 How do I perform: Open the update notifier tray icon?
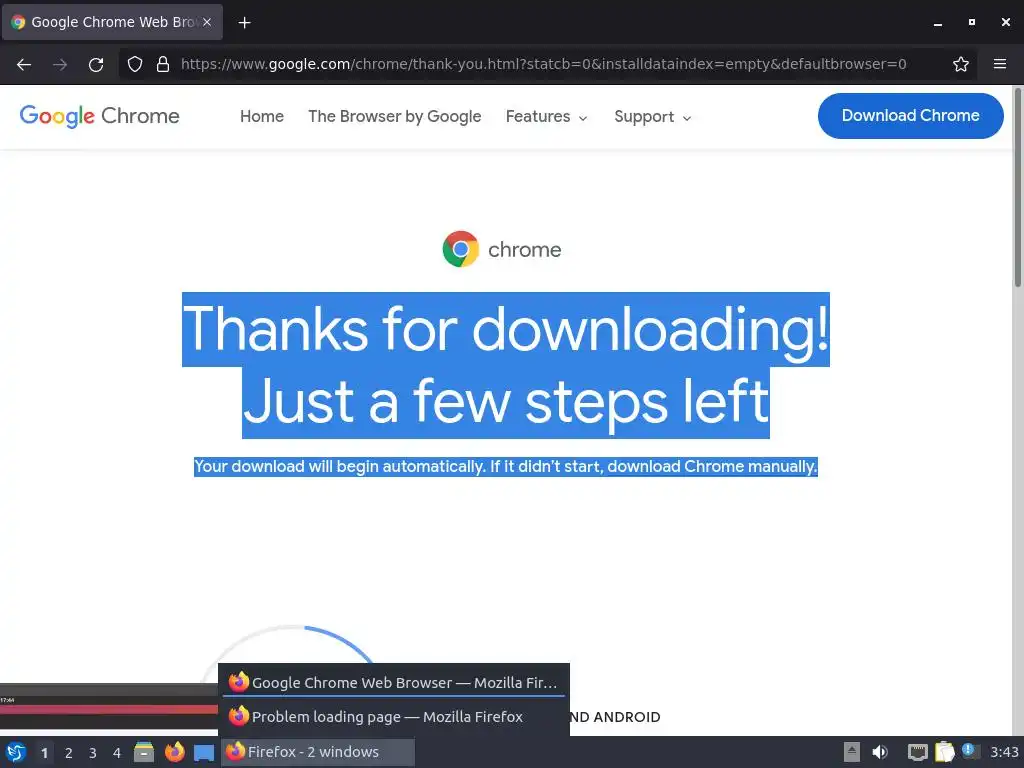[x=970, y=751]
